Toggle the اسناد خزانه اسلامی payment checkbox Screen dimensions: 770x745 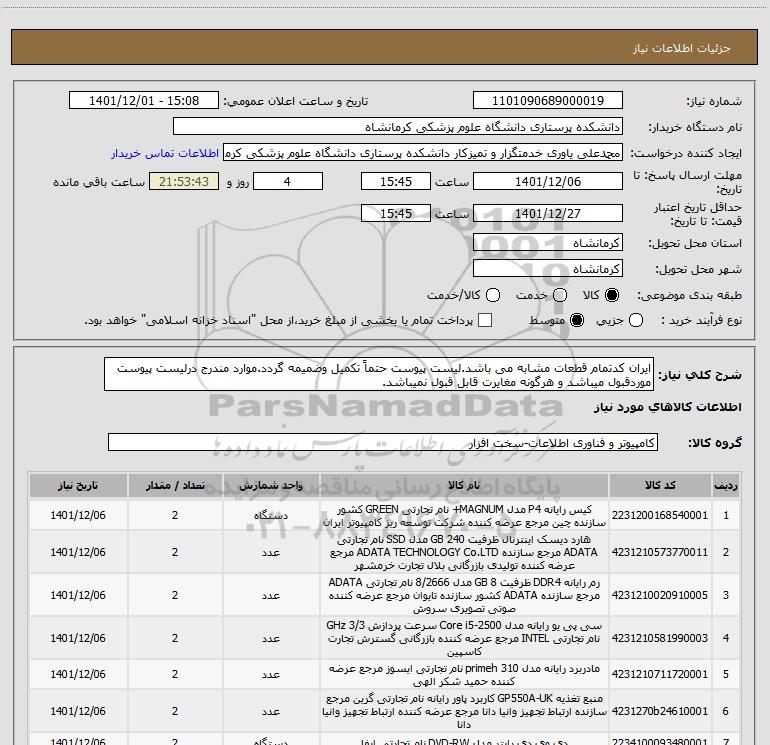(485, 320)
